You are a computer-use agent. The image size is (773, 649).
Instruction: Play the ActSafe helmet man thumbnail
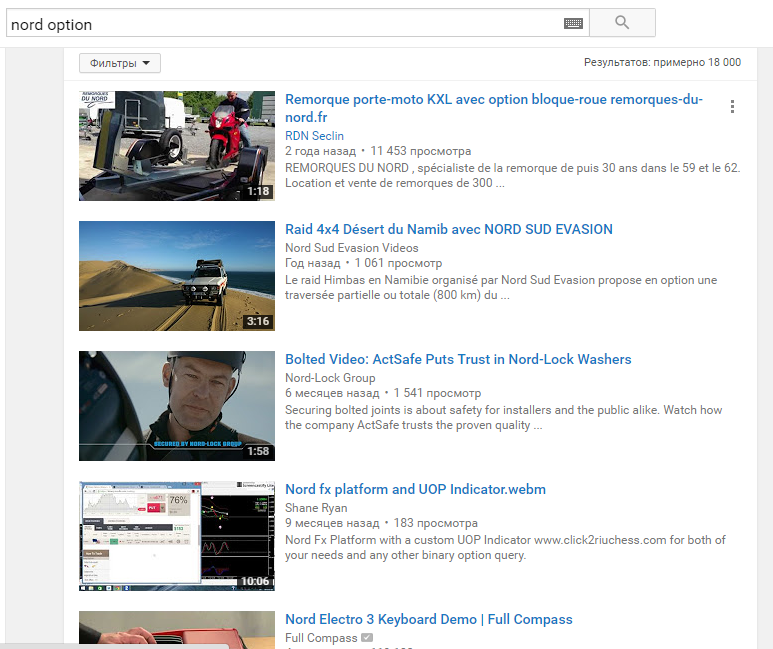(x=176, y=406)
